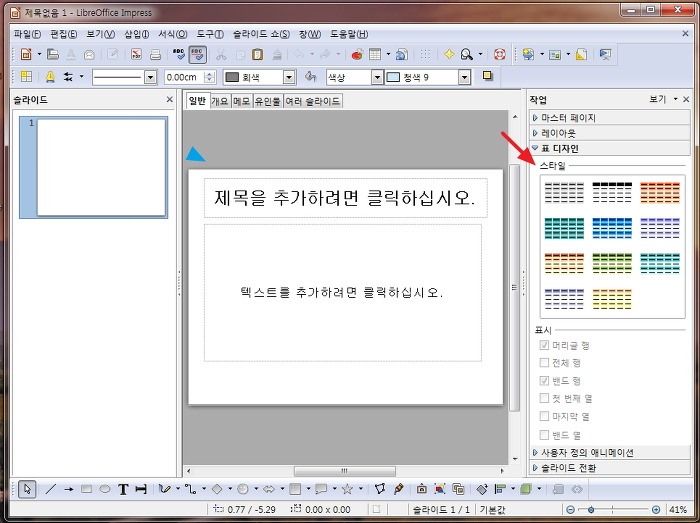Select the Connector tool
700x523 pixels.
[191, 489]
